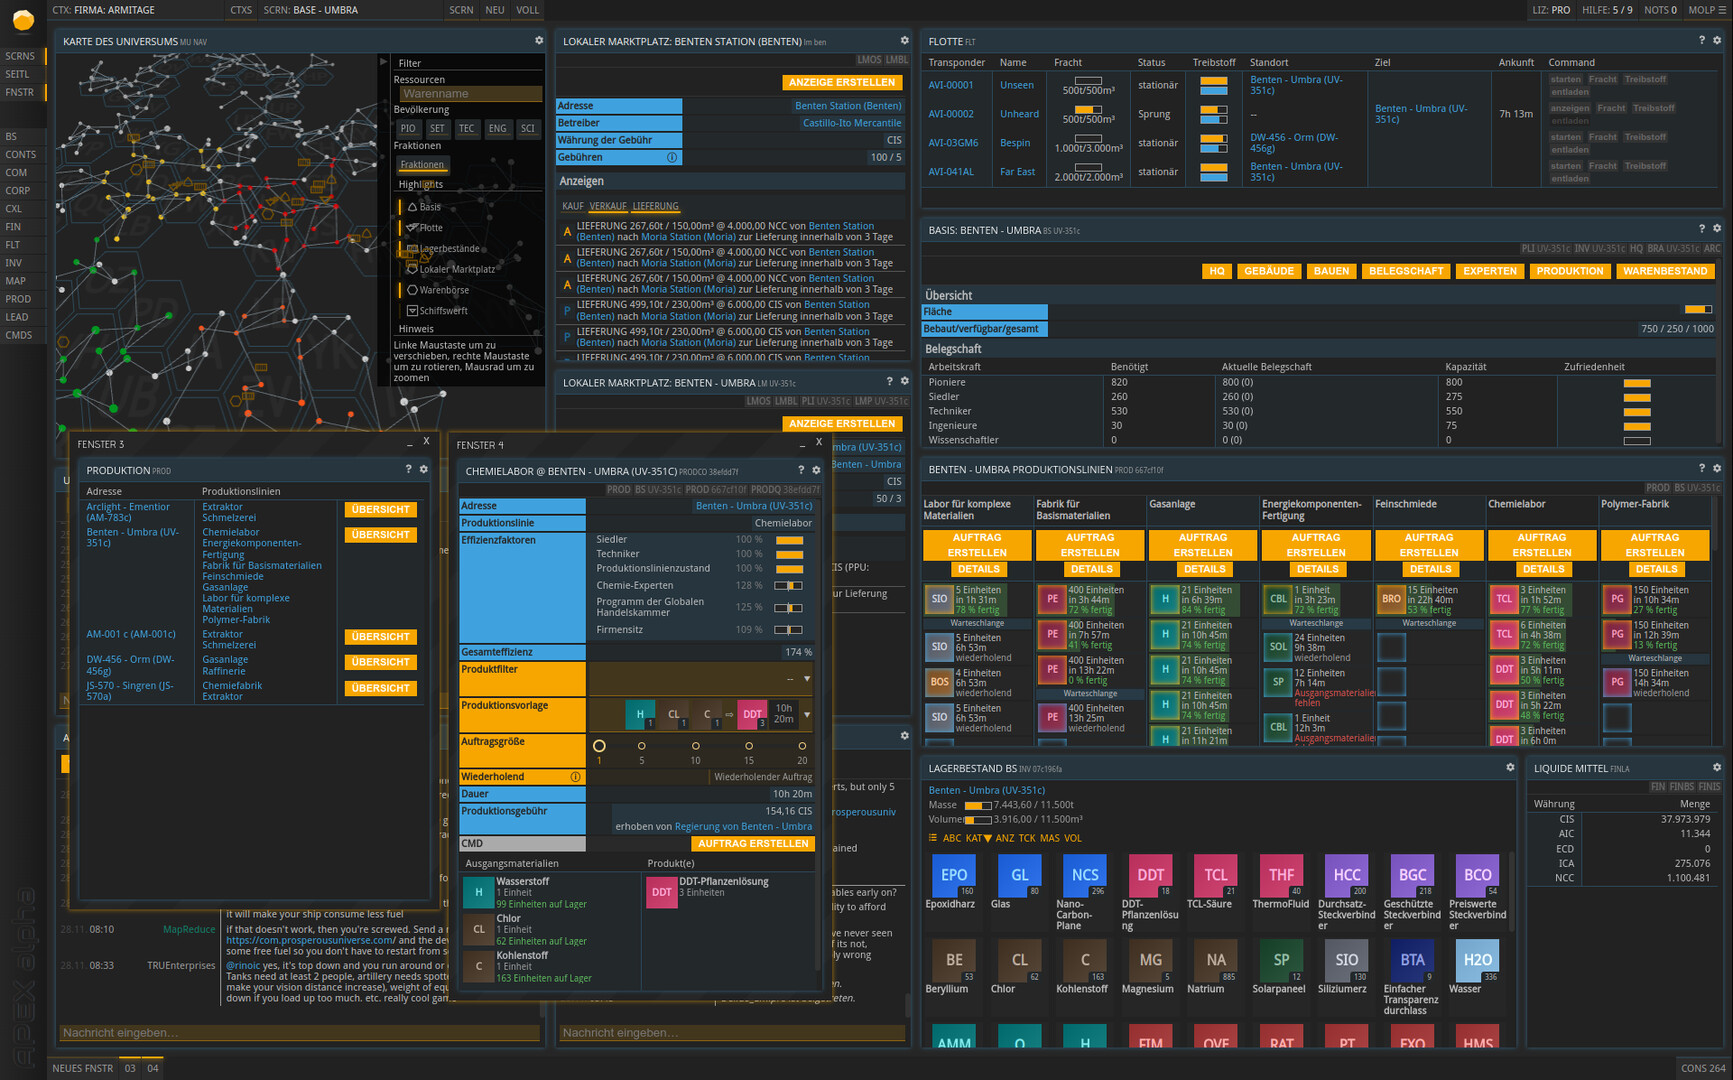
Task: Open PROD in left sidebar menu
Action: (18, 299)
